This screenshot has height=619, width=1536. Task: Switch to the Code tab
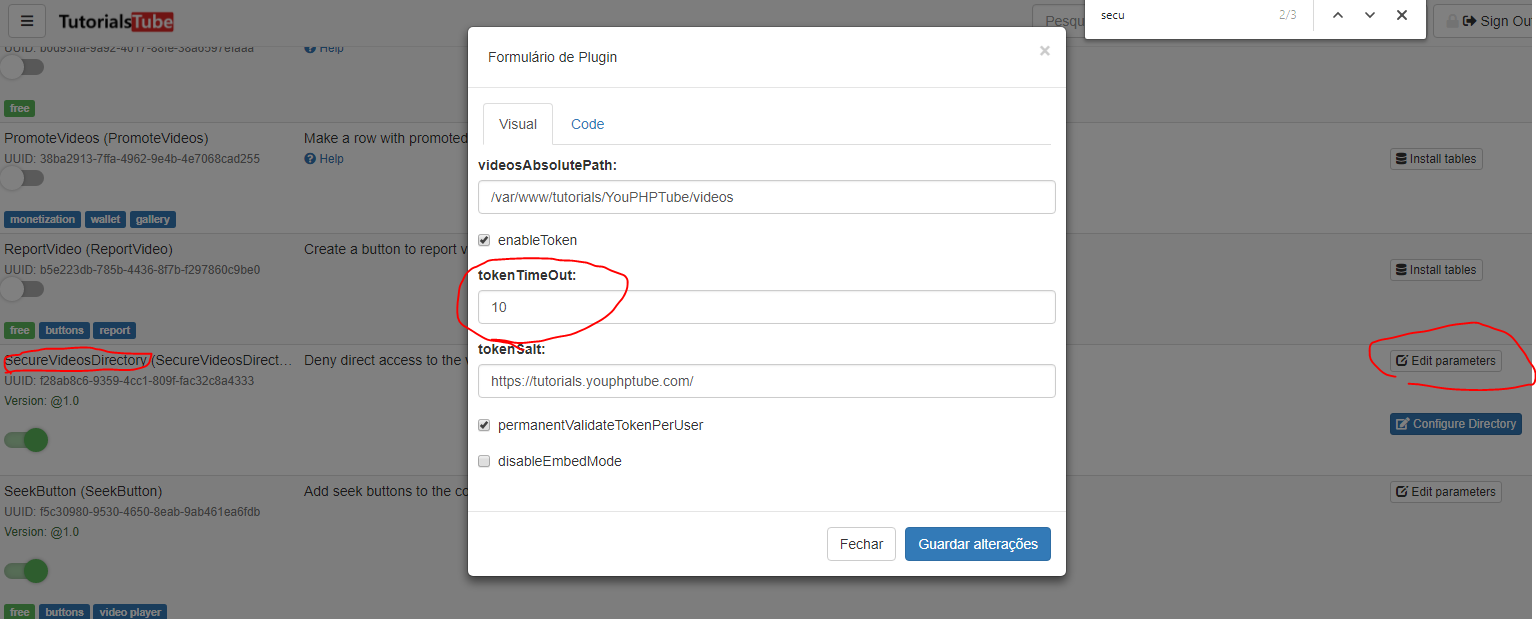pos(587,123)
